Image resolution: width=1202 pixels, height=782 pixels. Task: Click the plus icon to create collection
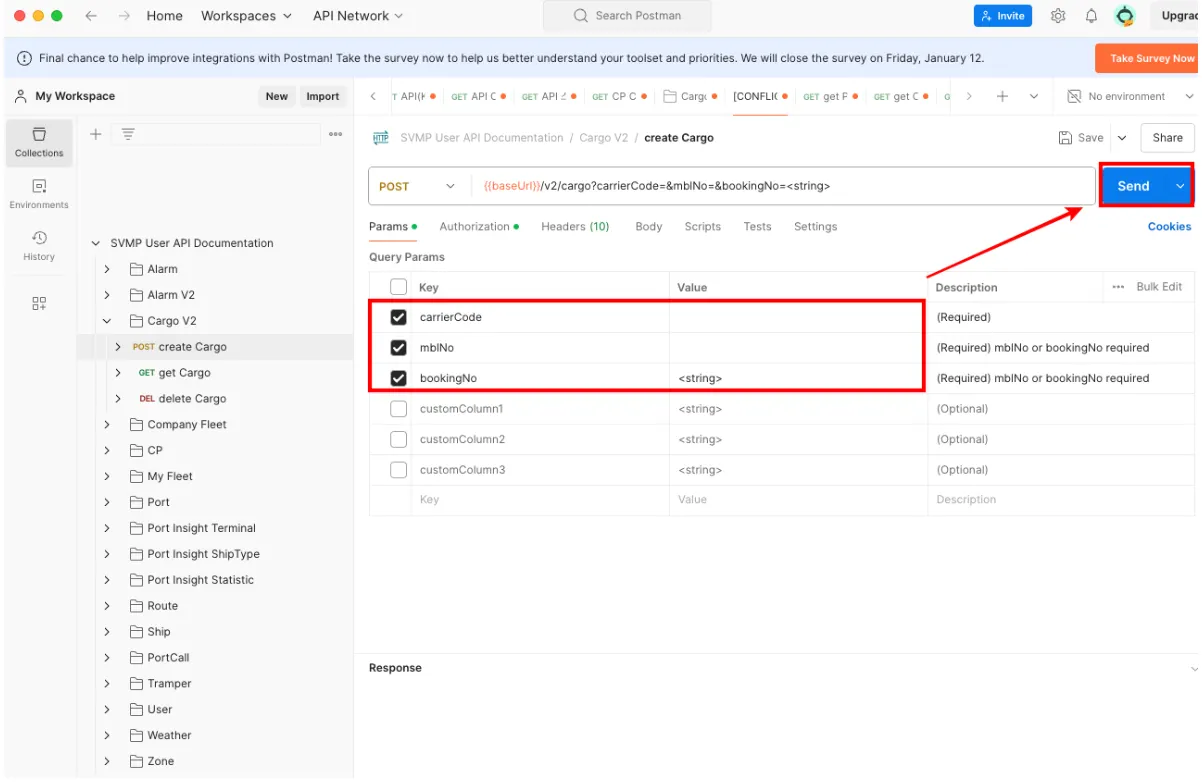pyautogui.click(x=96, y=134)
